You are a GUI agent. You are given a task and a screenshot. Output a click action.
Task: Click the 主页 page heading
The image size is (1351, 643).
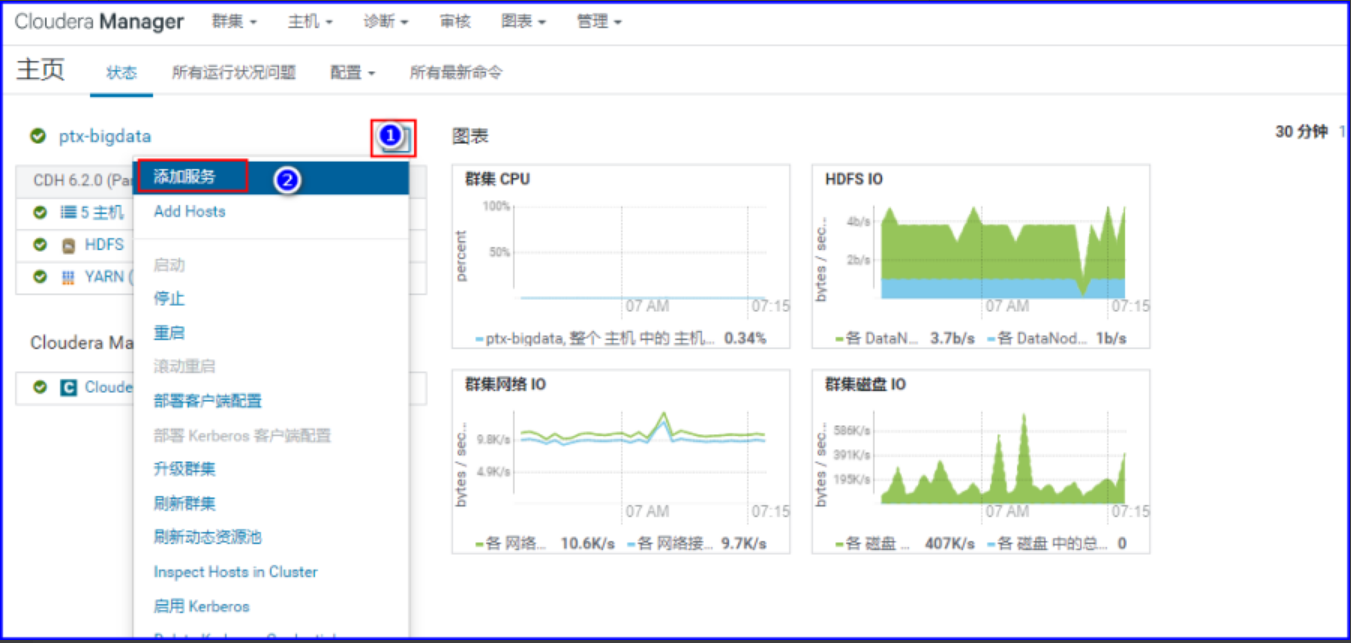point(41,70)
